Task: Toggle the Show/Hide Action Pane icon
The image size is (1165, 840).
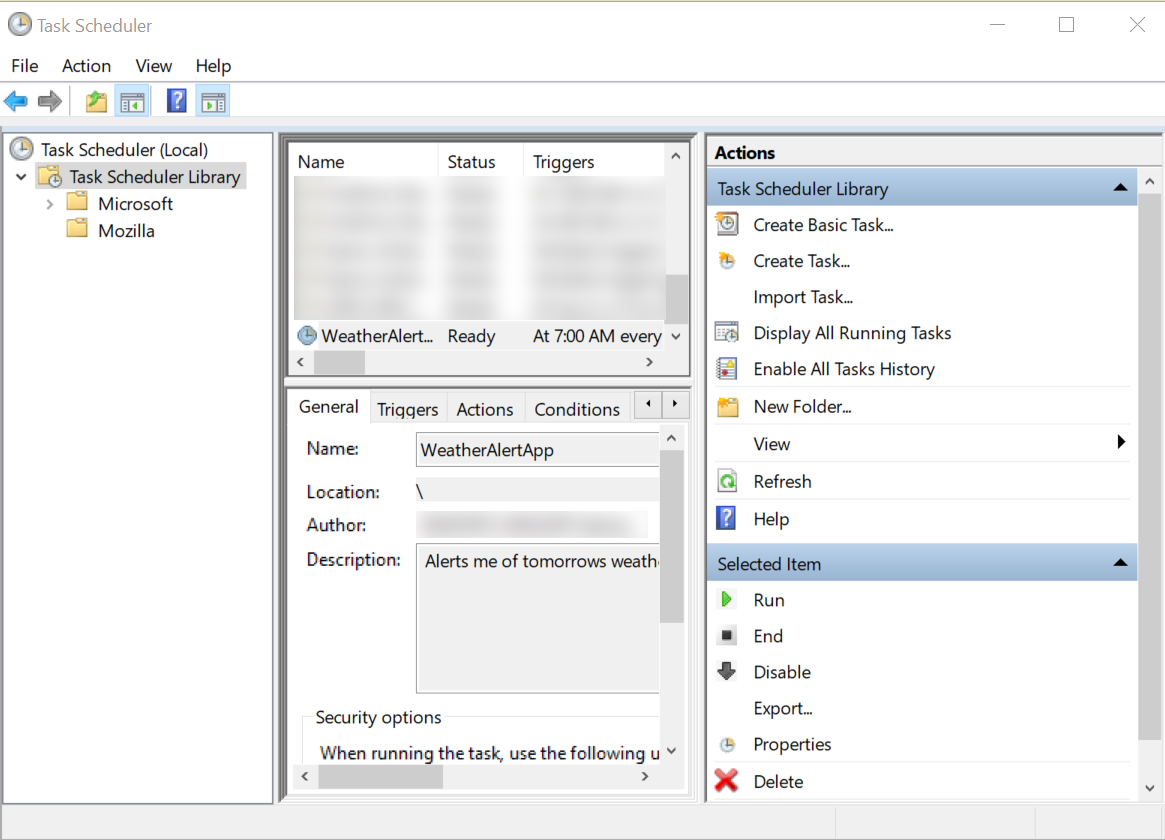Action: click(213, 102)
